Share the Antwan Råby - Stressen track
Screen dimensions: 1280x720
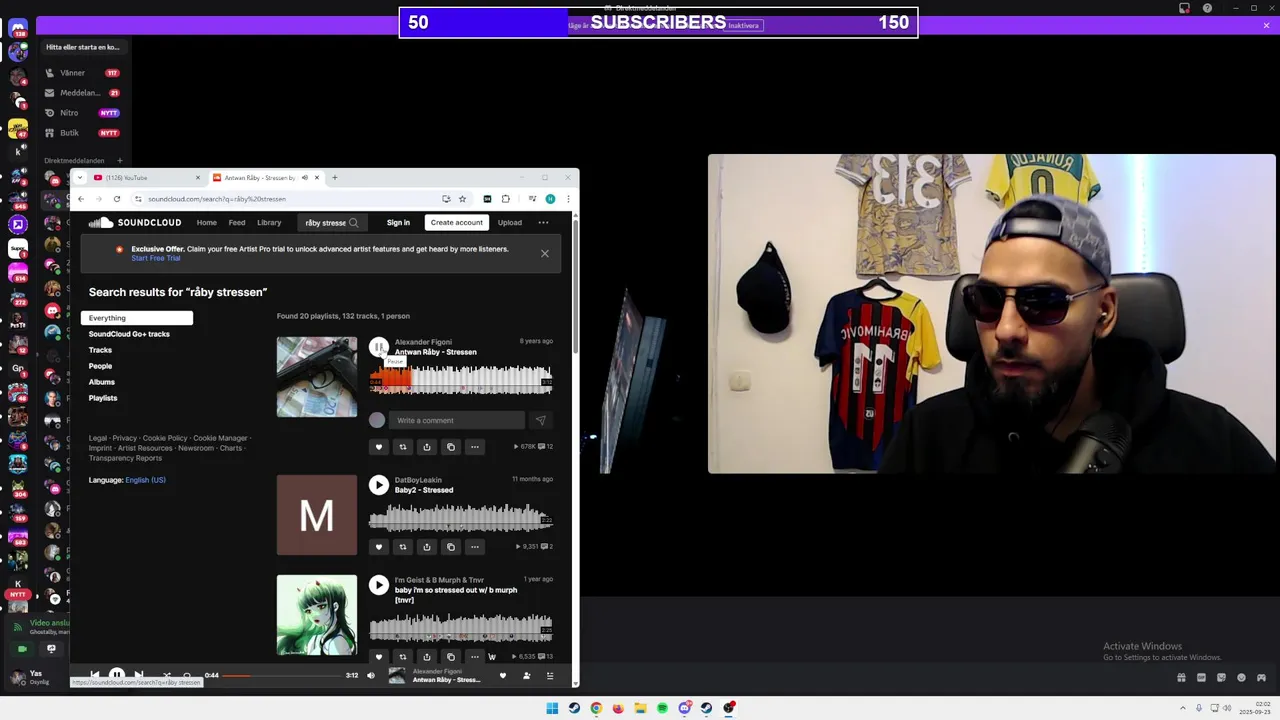pos(426,447)
